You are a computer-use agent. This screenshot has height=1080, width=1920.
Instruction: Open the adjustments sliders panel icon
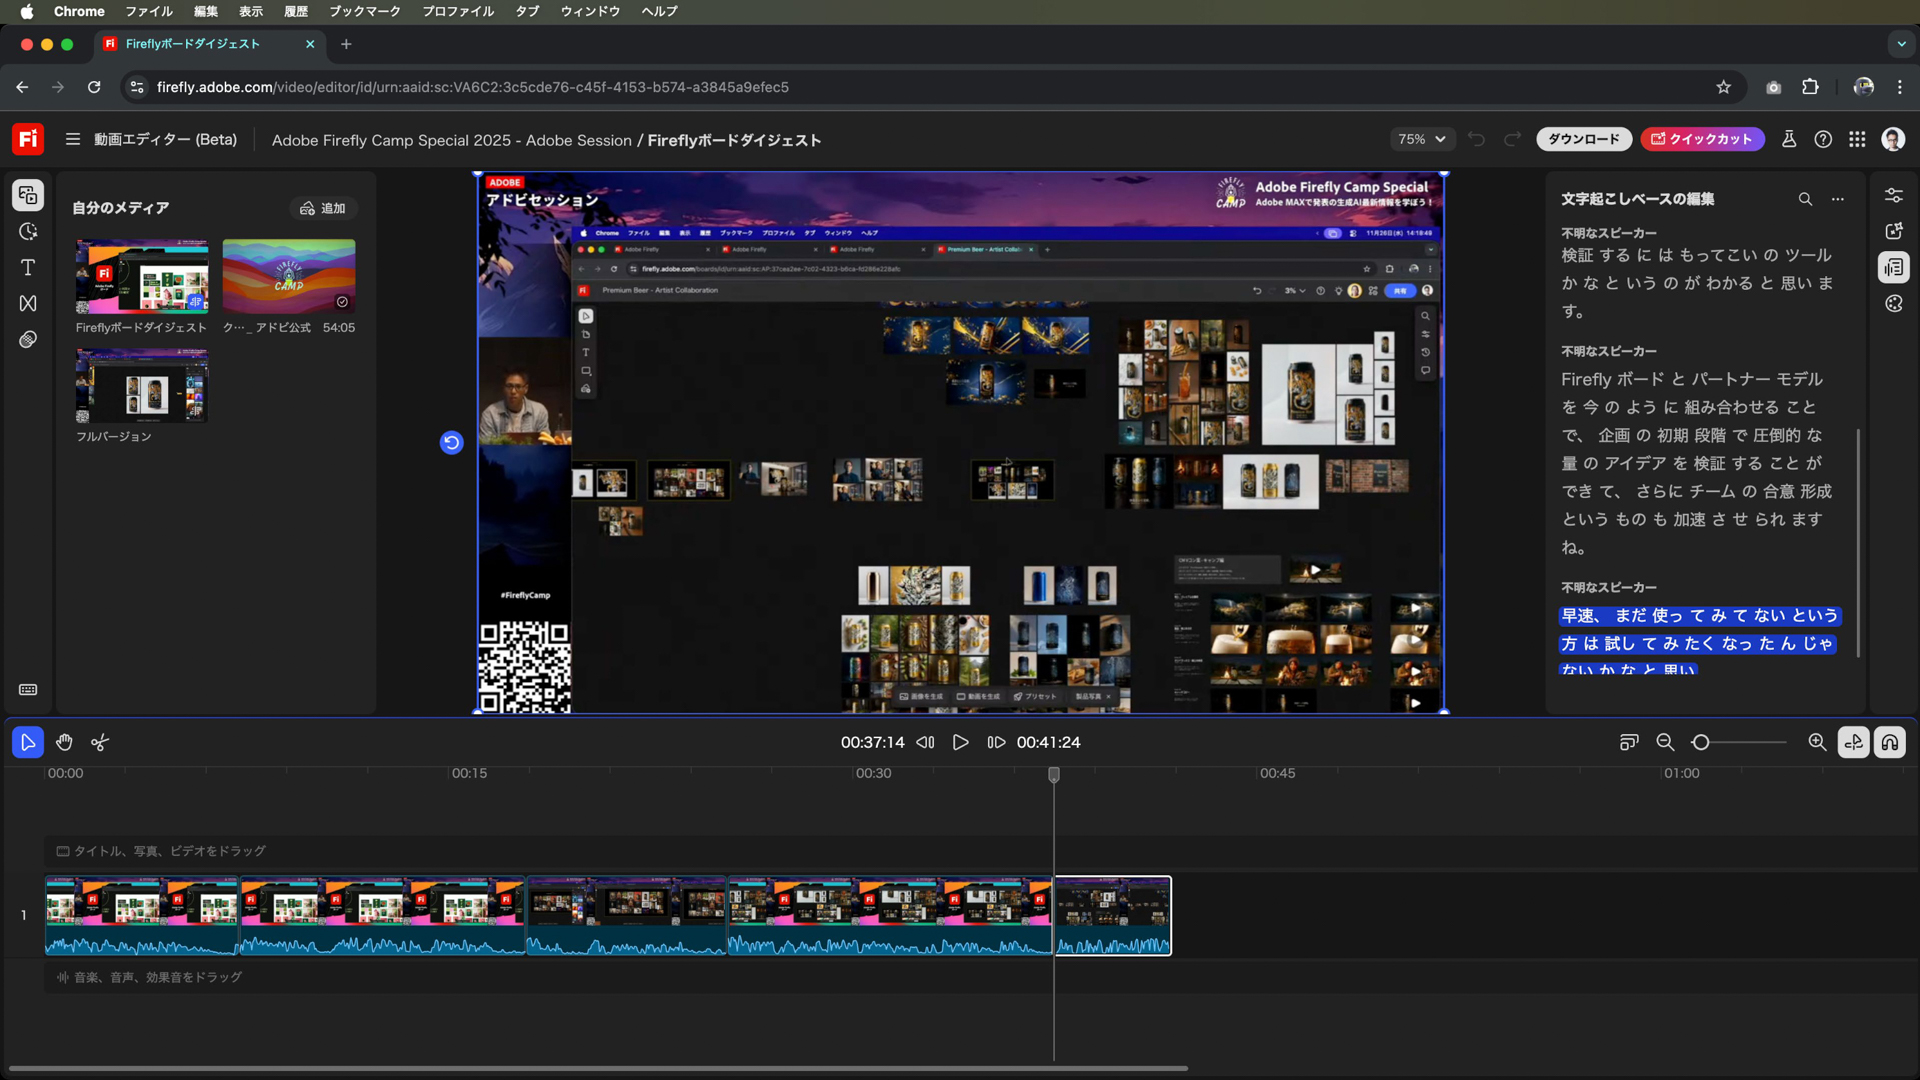(1894, 195)
